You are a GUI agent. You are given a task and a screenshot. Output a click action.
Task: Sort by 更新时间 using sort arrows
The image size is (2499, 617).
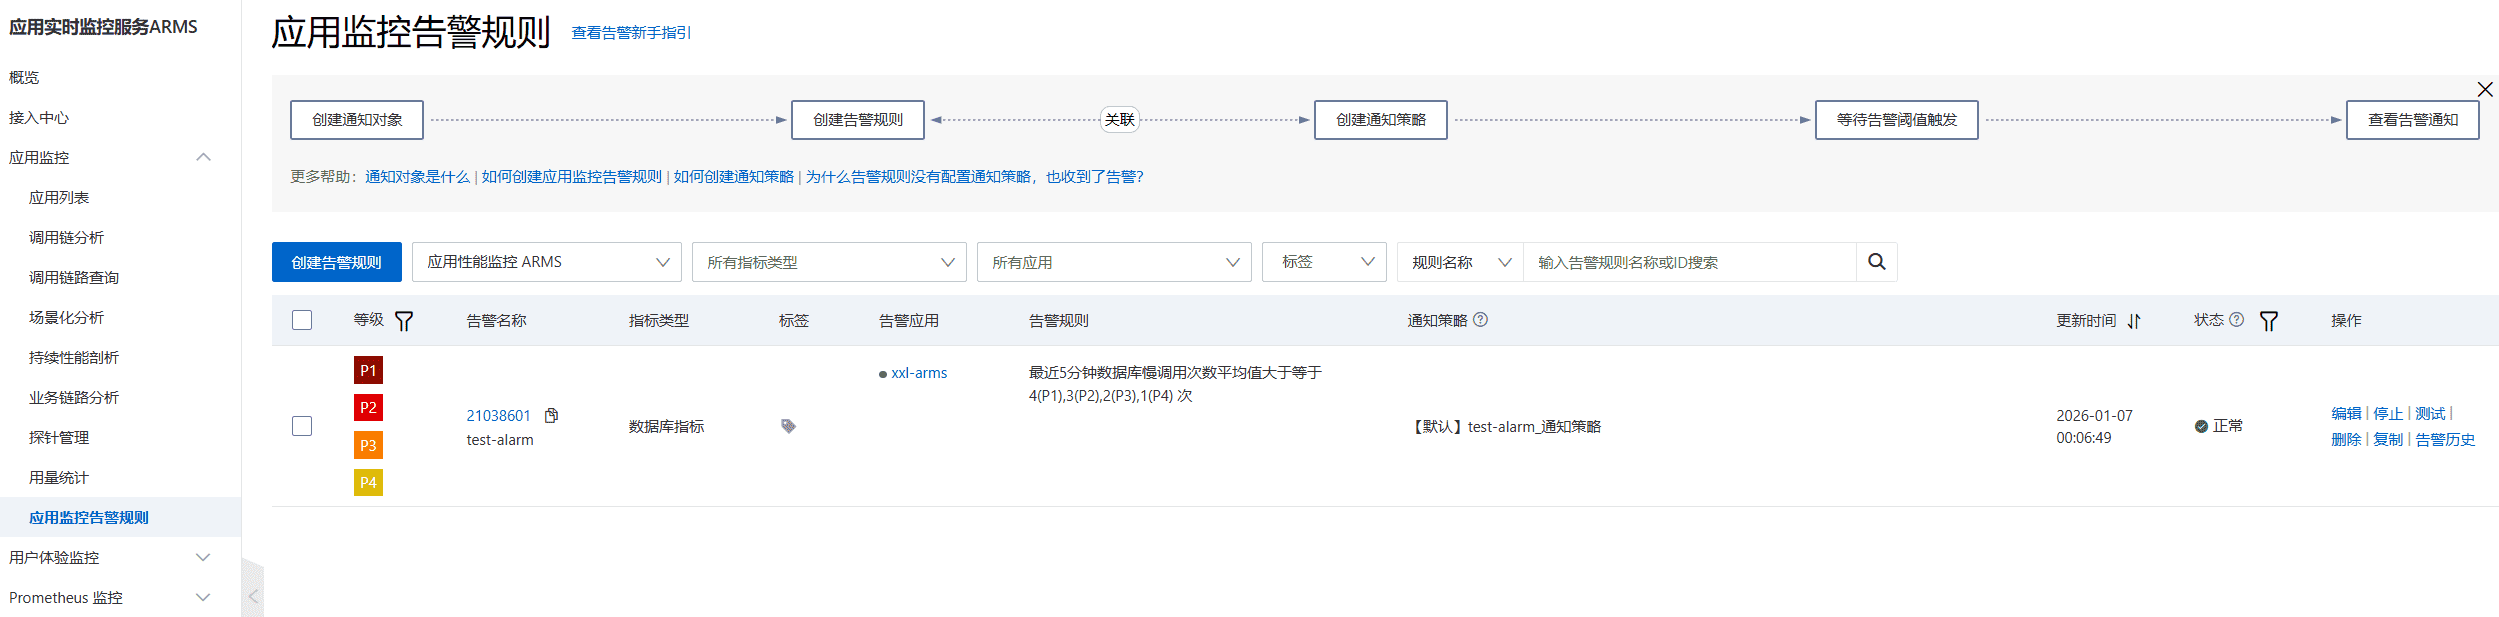point(2134,321)
